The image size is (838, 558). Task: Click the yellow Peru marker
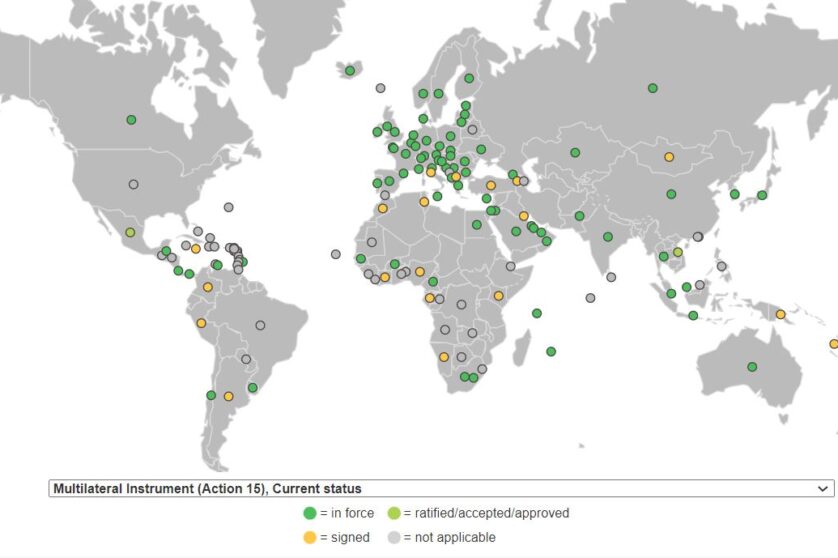pyautogui.click(x=201, y=323)
